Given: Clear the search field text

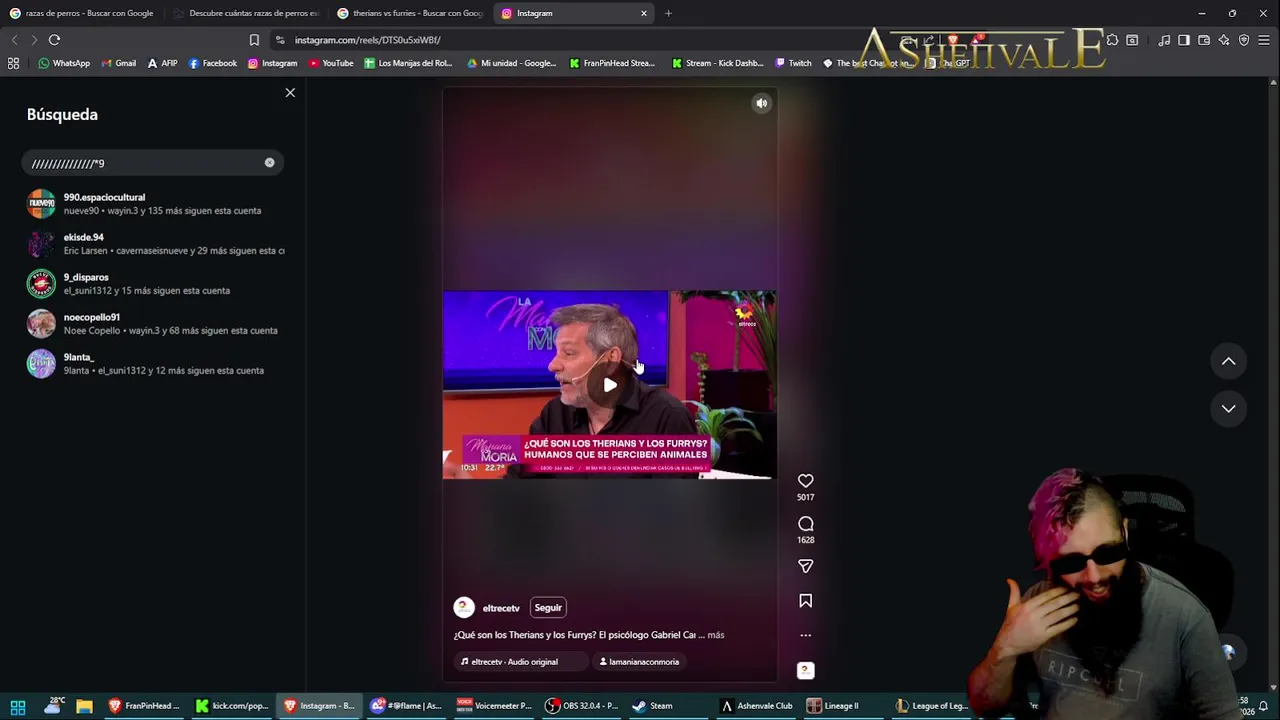Looking at the screenshot, I should pos(269,163).
